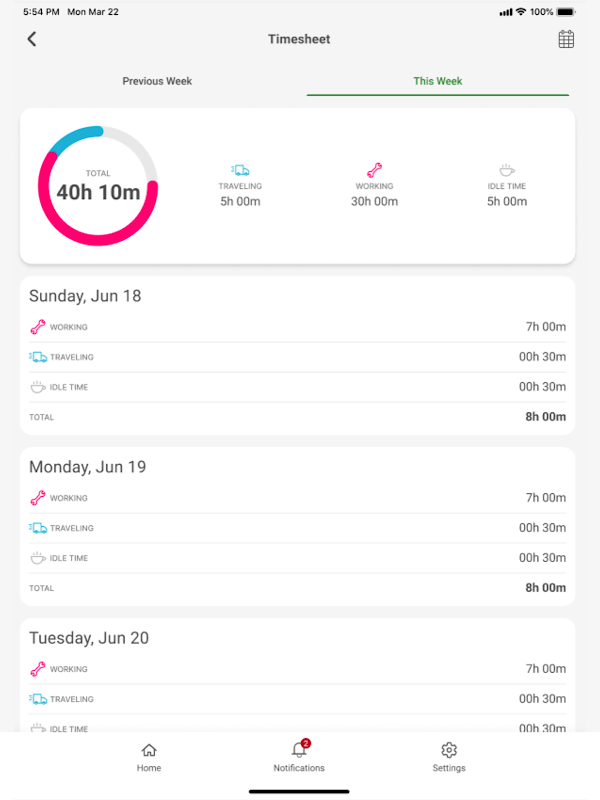Select the This Week tab

[x=438, y=81]
